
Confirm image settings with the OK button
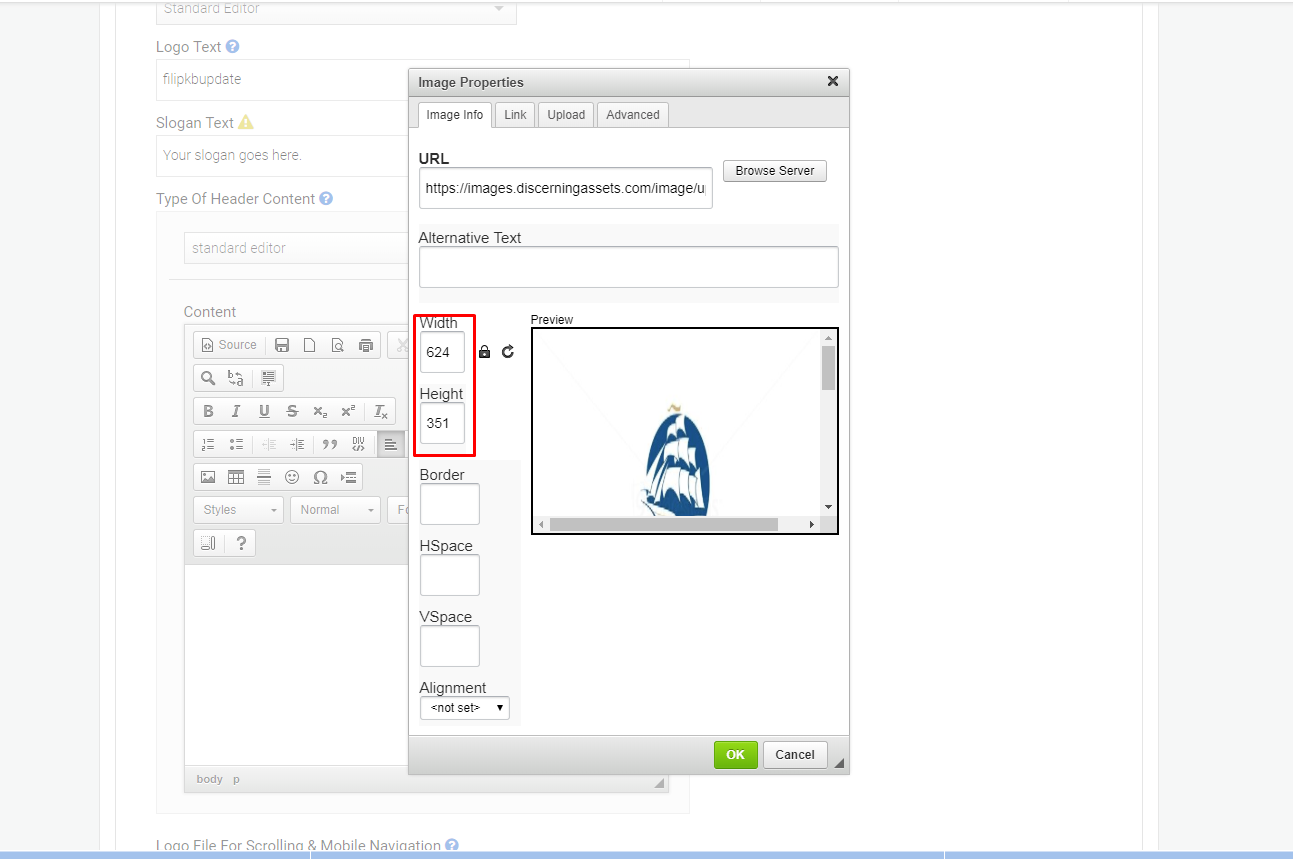[x=735, y=754]
